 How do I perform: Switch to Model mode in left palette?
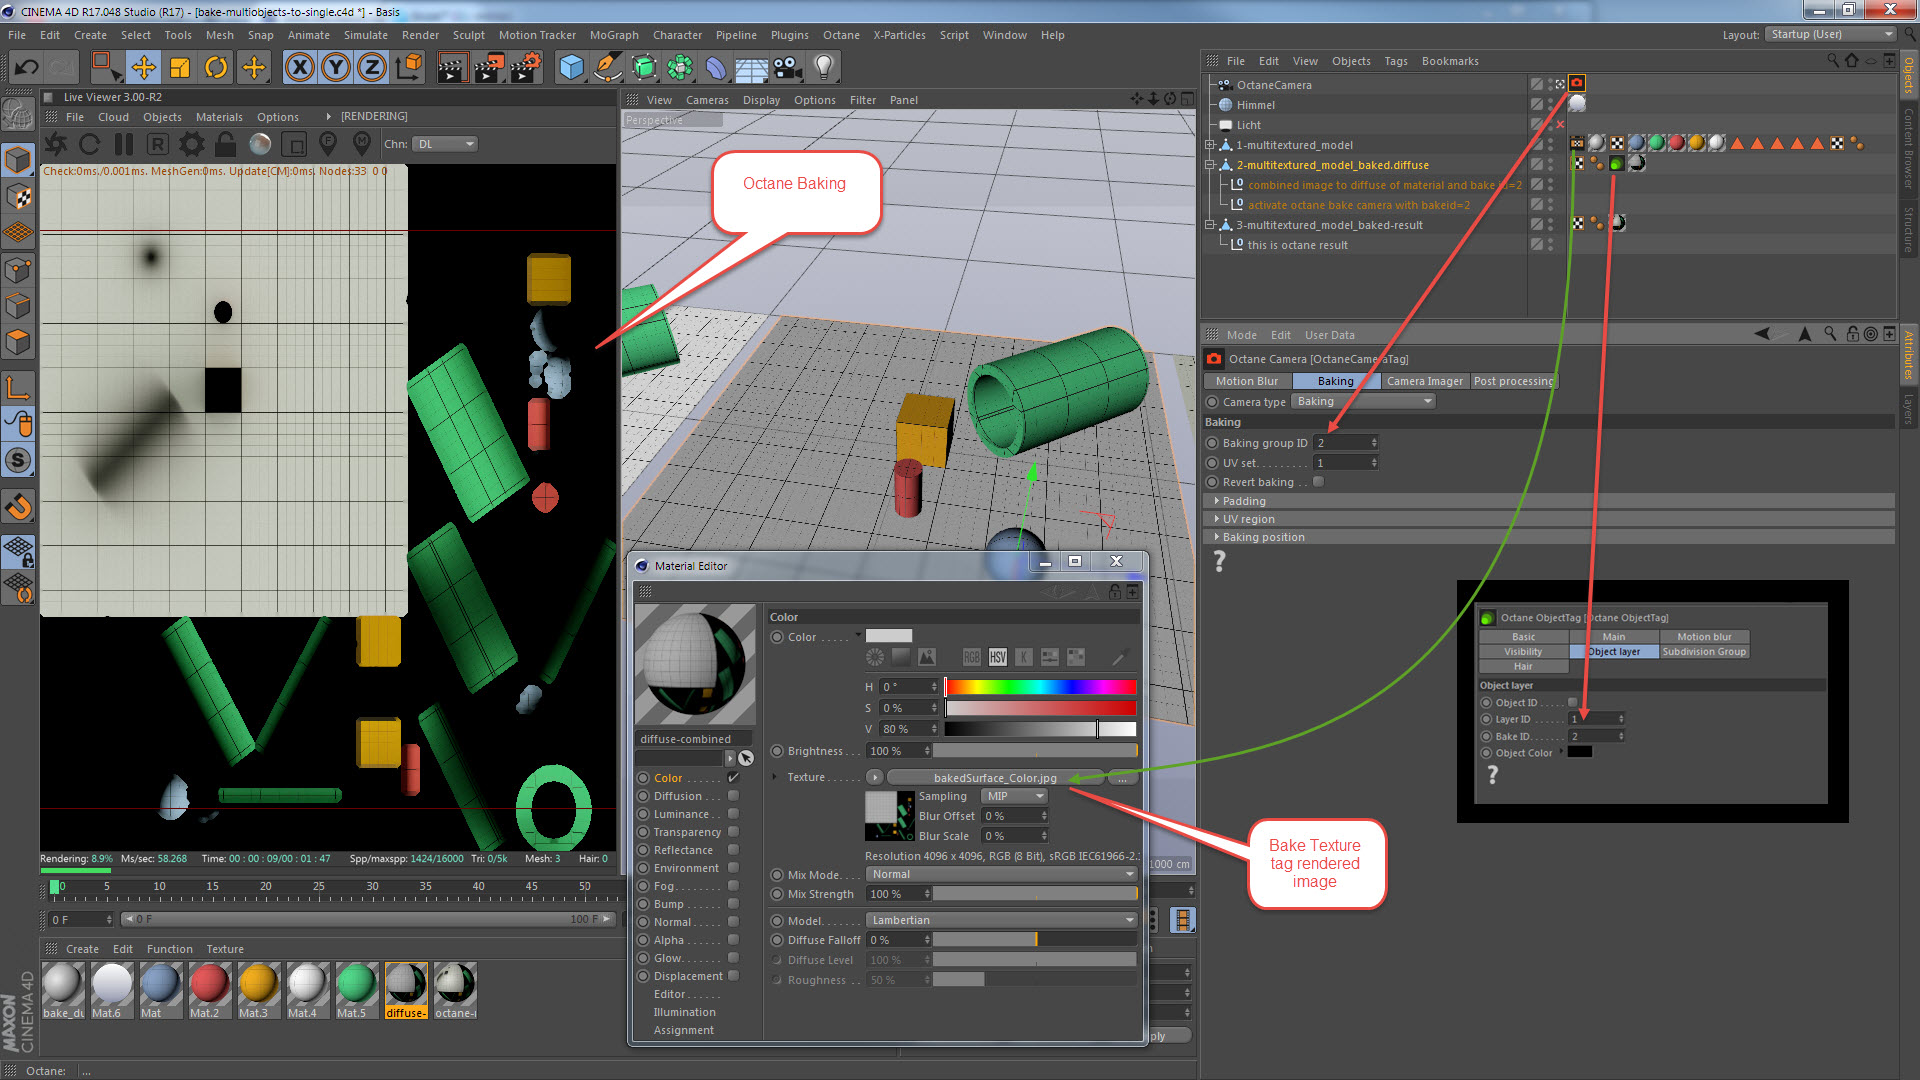click(x=18, y=160)
